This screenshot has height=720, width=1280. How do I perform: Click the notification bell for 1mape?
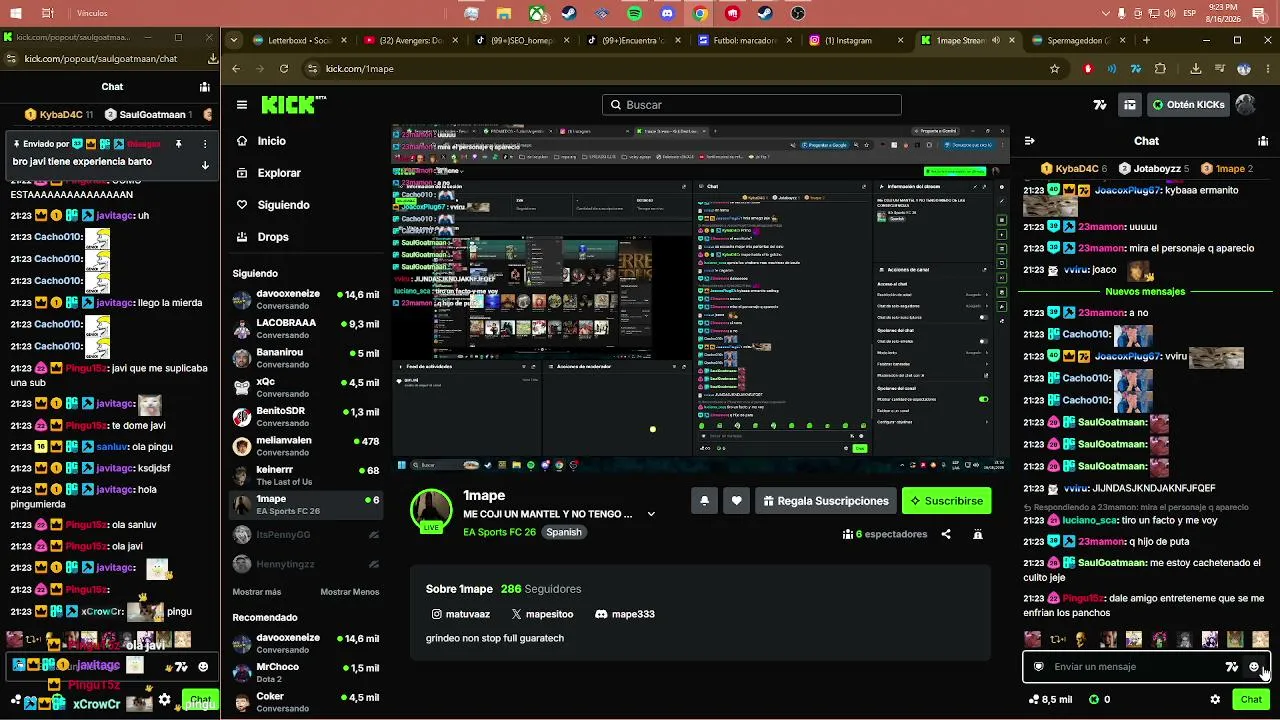point(704,501)
